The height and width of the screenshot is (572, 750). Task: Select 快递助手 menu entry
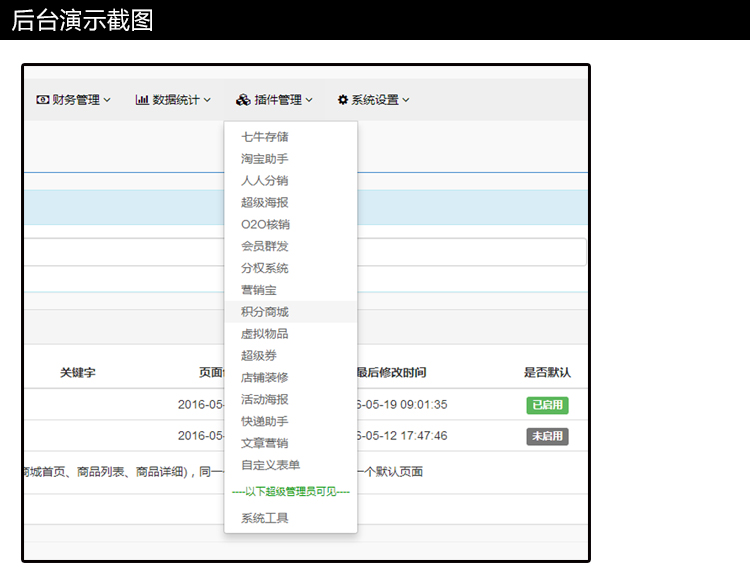click(291, 421)
